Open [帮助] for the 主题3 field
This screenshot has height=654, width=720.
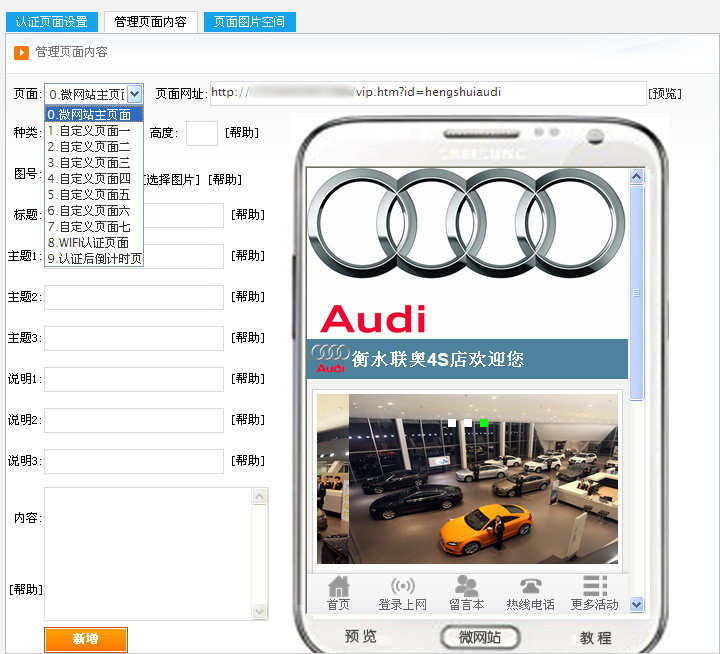(x=248, y=338)
